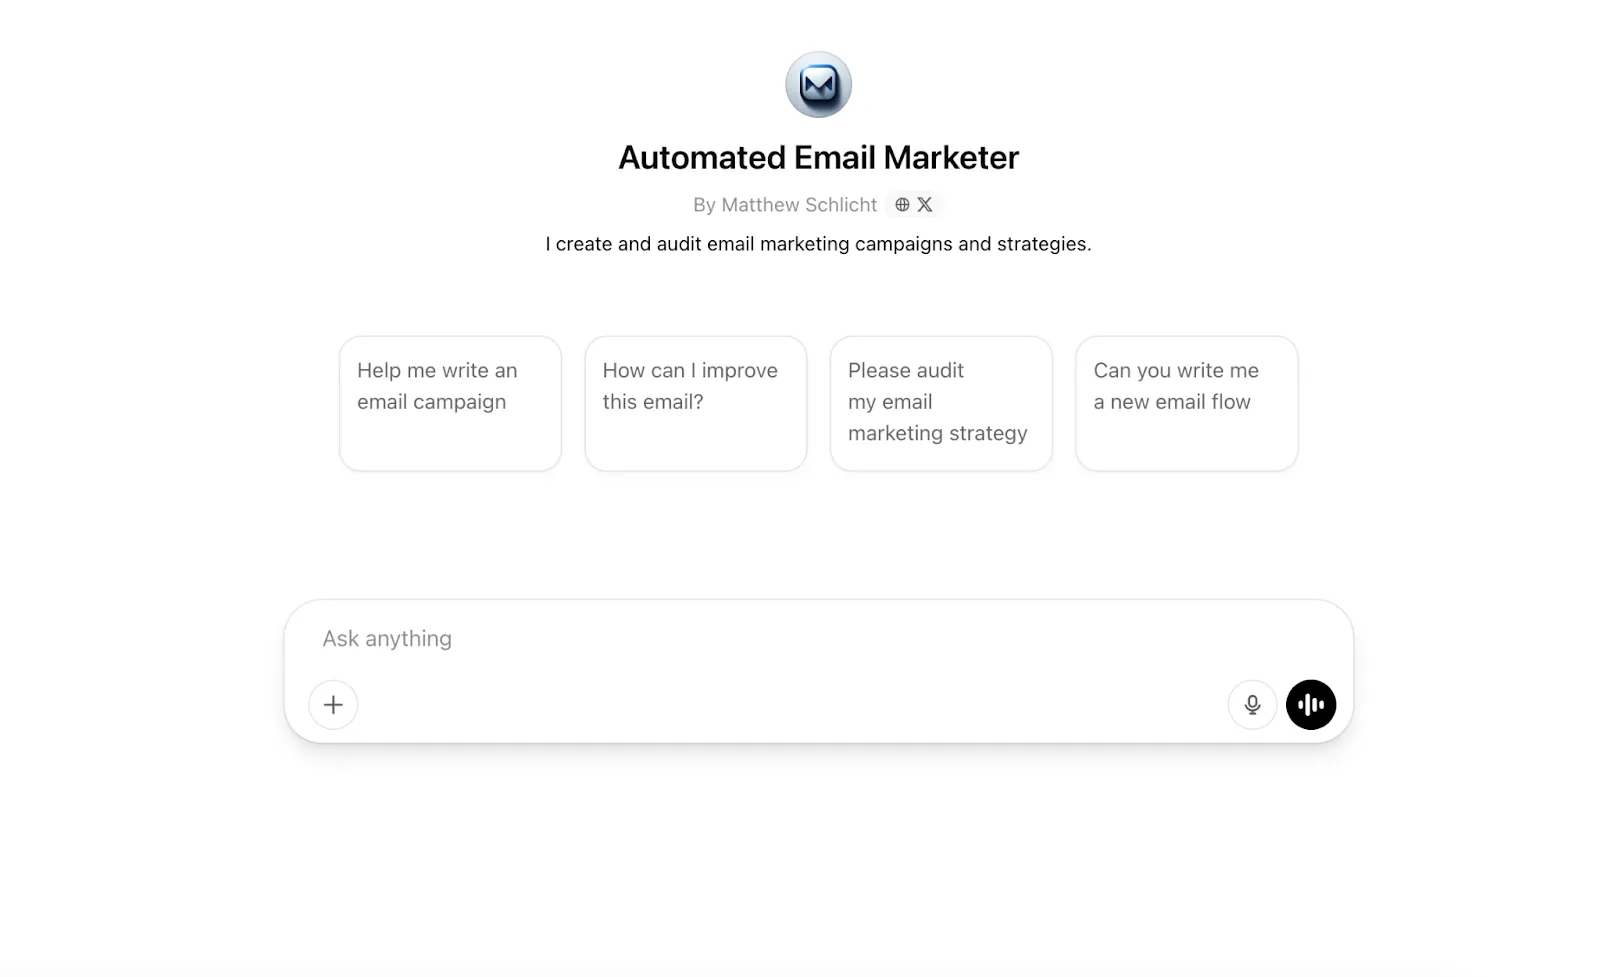Image resolution: width=1600 pixels, height=977 pixels.
Task: Open the creator's website via the globe icon
Action: [903, 204]
